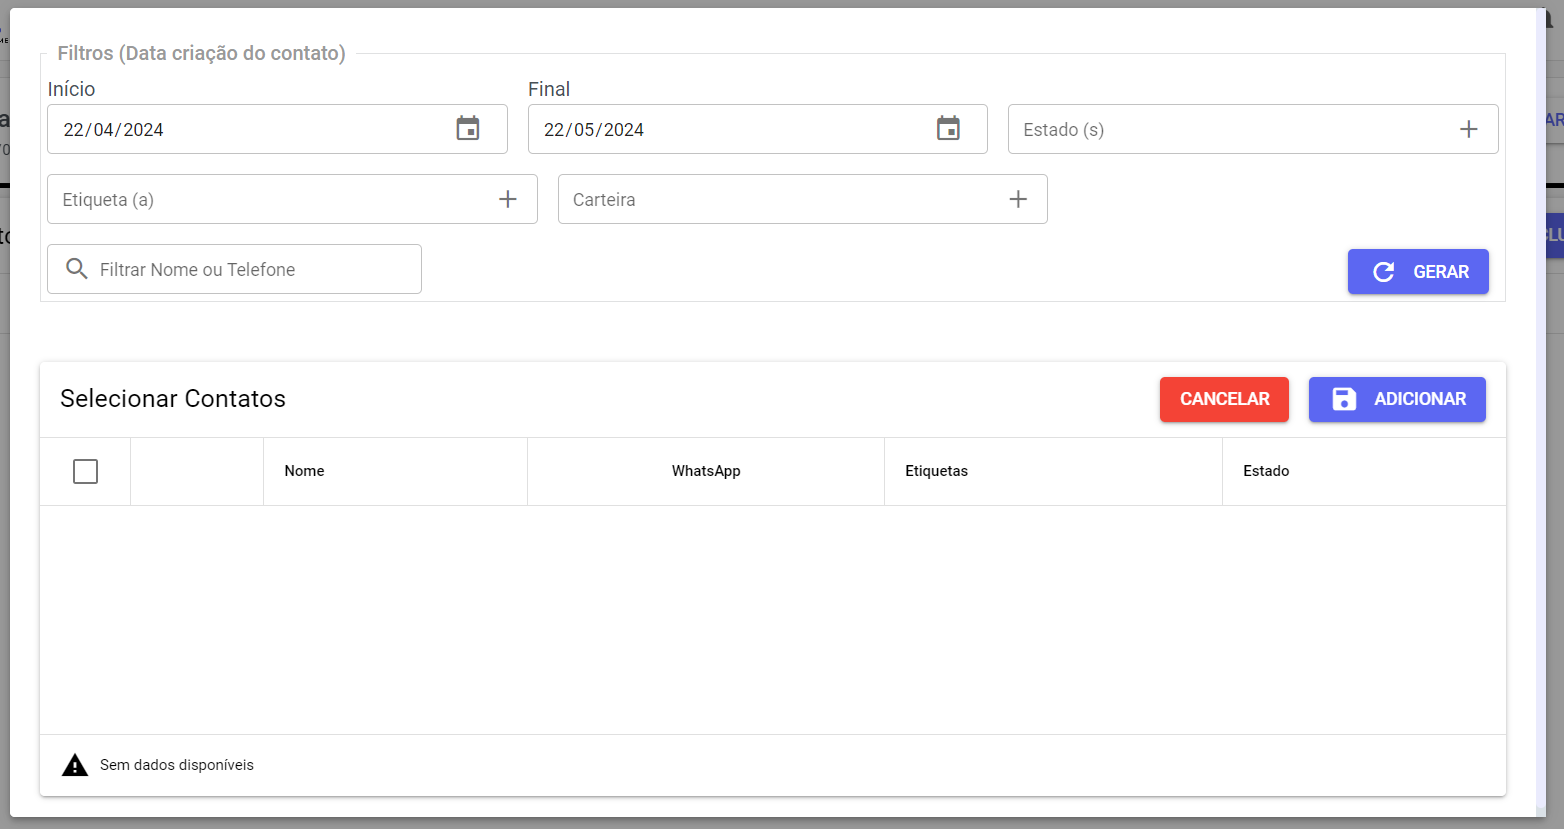Open the Início date calendar picker icon
1564x829 pixels.
[468, 129]
